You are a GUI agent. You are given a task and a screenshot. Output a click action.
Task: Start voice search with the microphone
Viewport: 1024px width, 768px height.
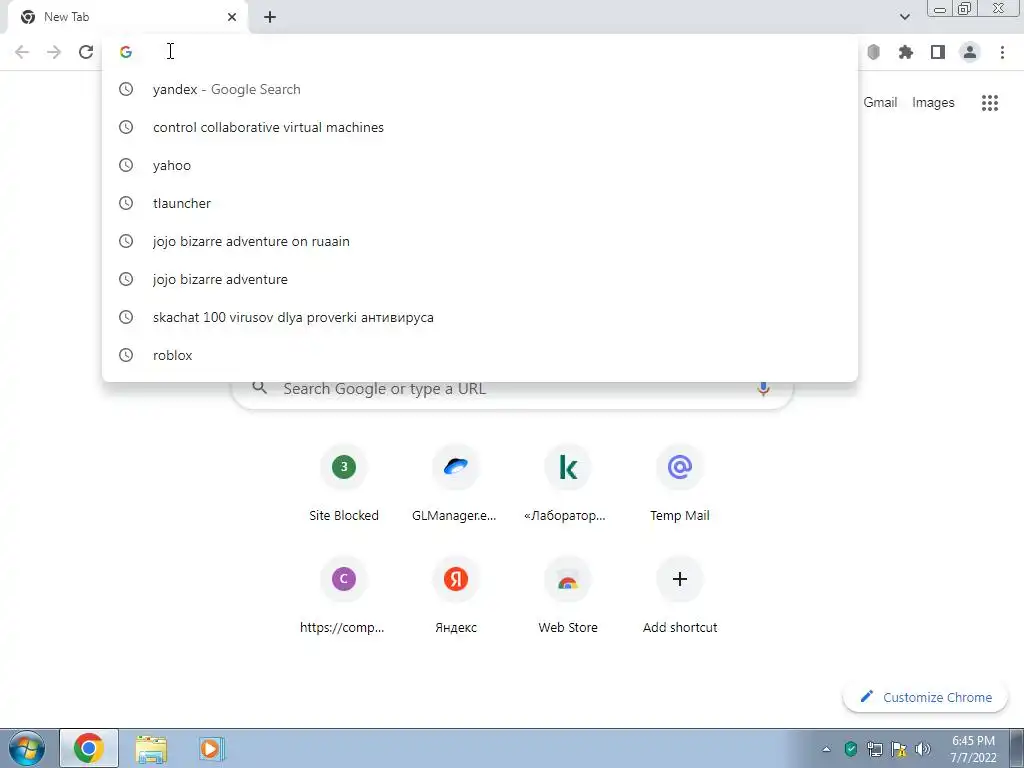tap(763, 389)
